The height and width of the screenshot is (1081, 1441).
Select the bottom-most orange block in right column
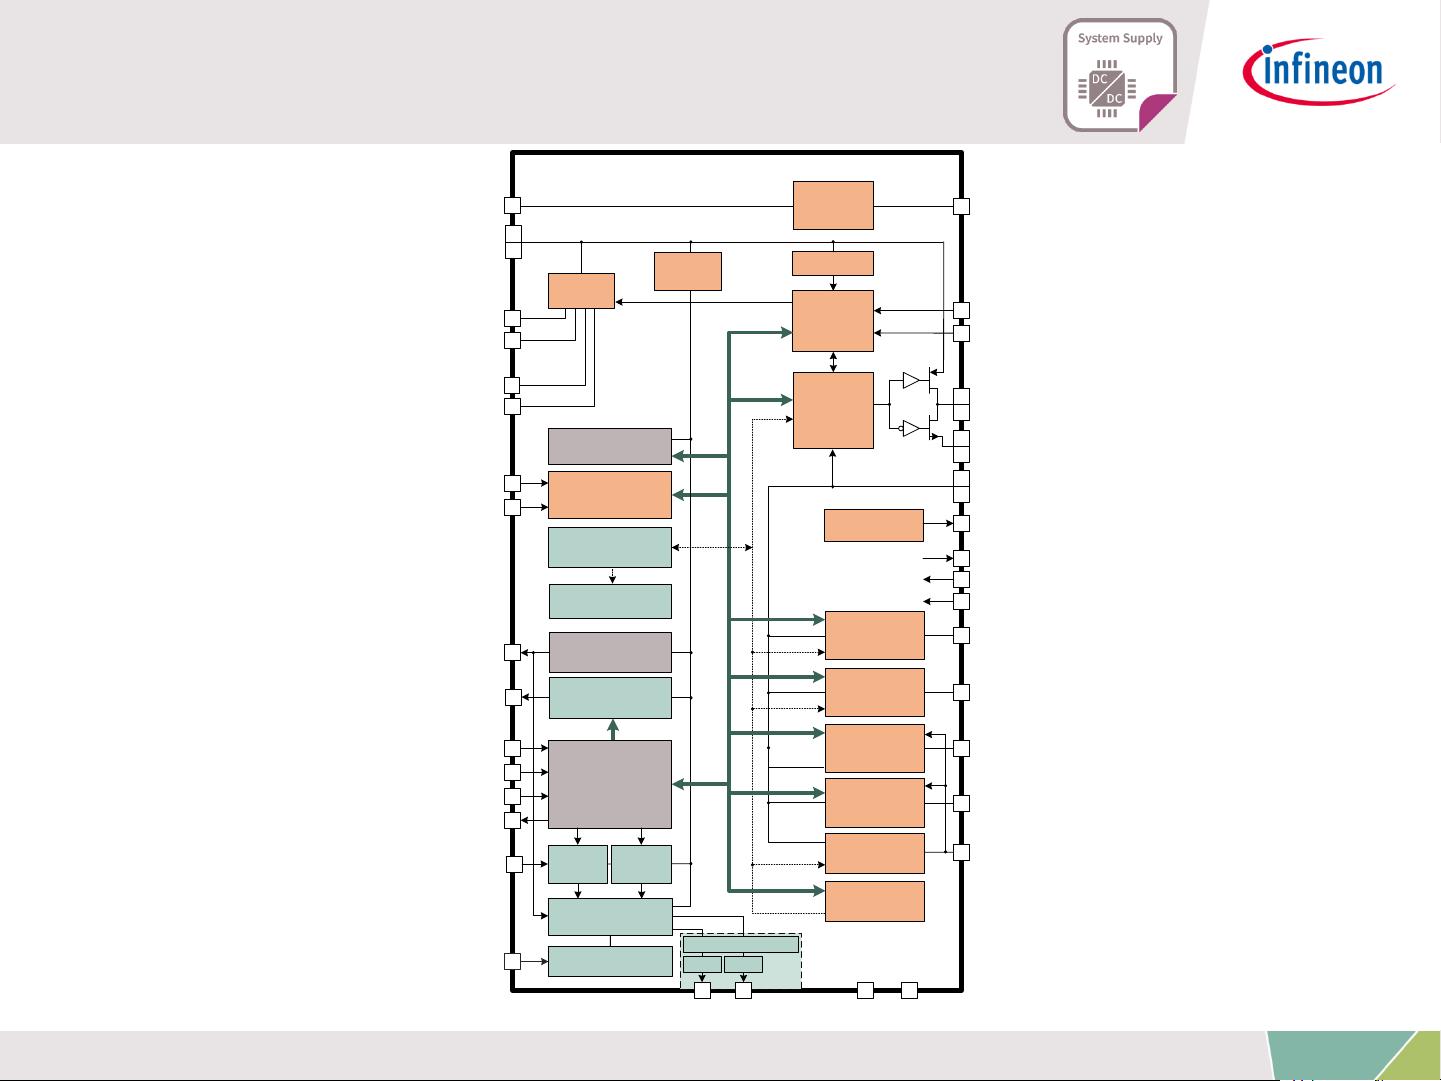(874, 901)
